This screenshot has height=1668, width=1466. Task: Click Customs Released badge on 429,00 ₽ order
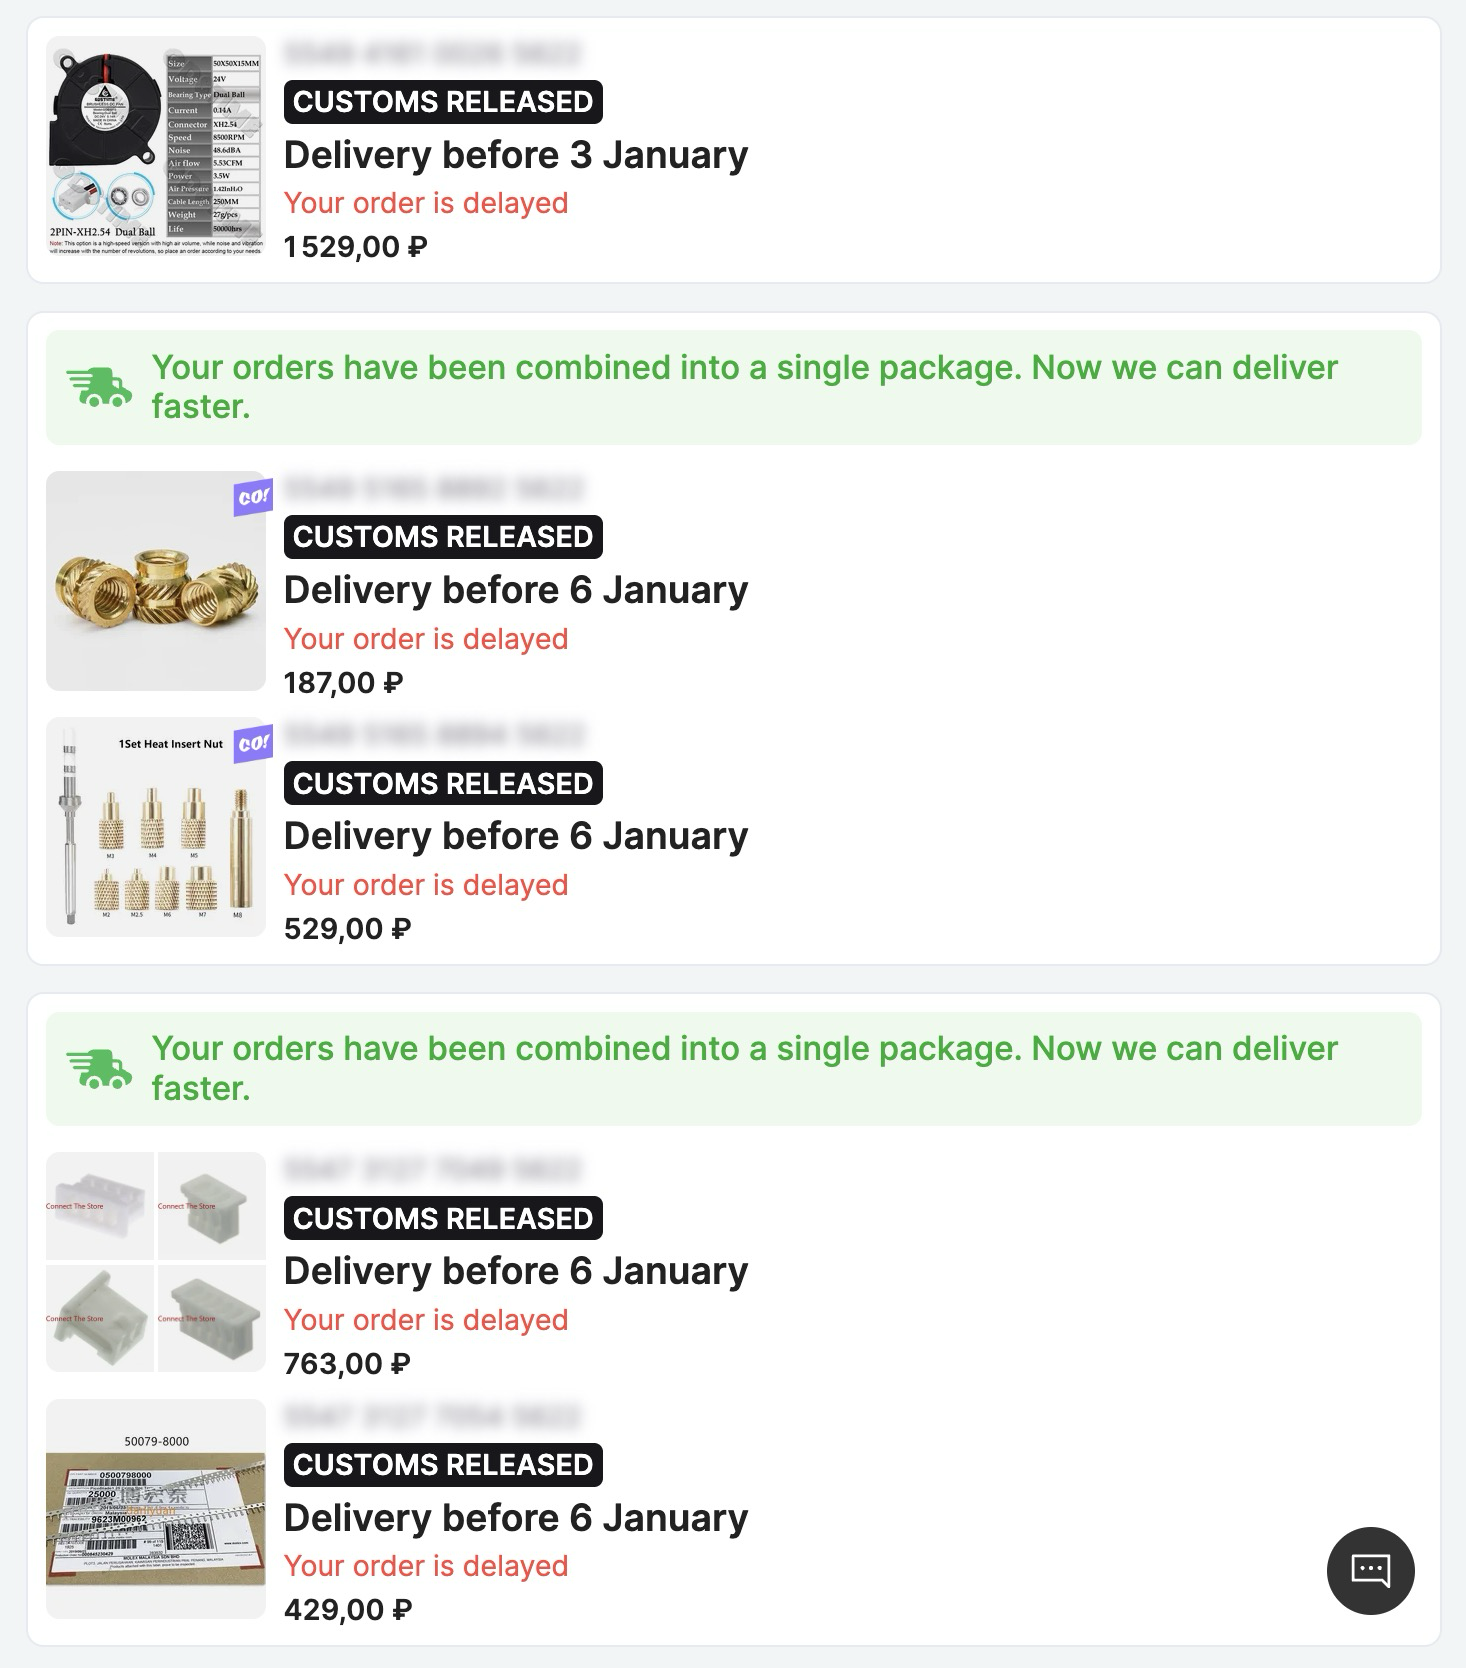pyautogui.click(x=443, y=1465)
